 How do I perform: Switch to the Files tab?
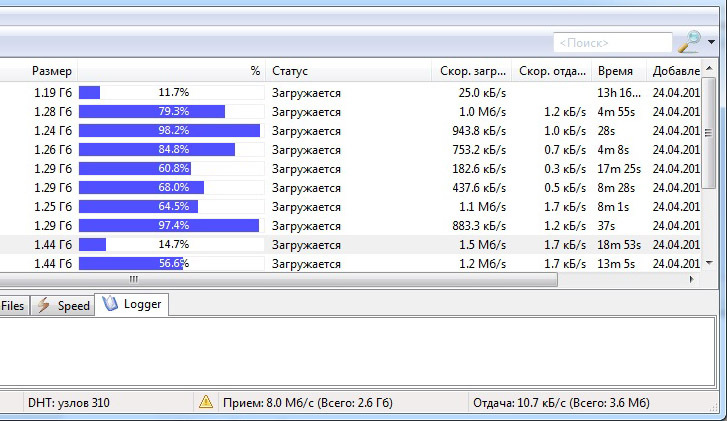pyautogui.click(x=13, y=306)
